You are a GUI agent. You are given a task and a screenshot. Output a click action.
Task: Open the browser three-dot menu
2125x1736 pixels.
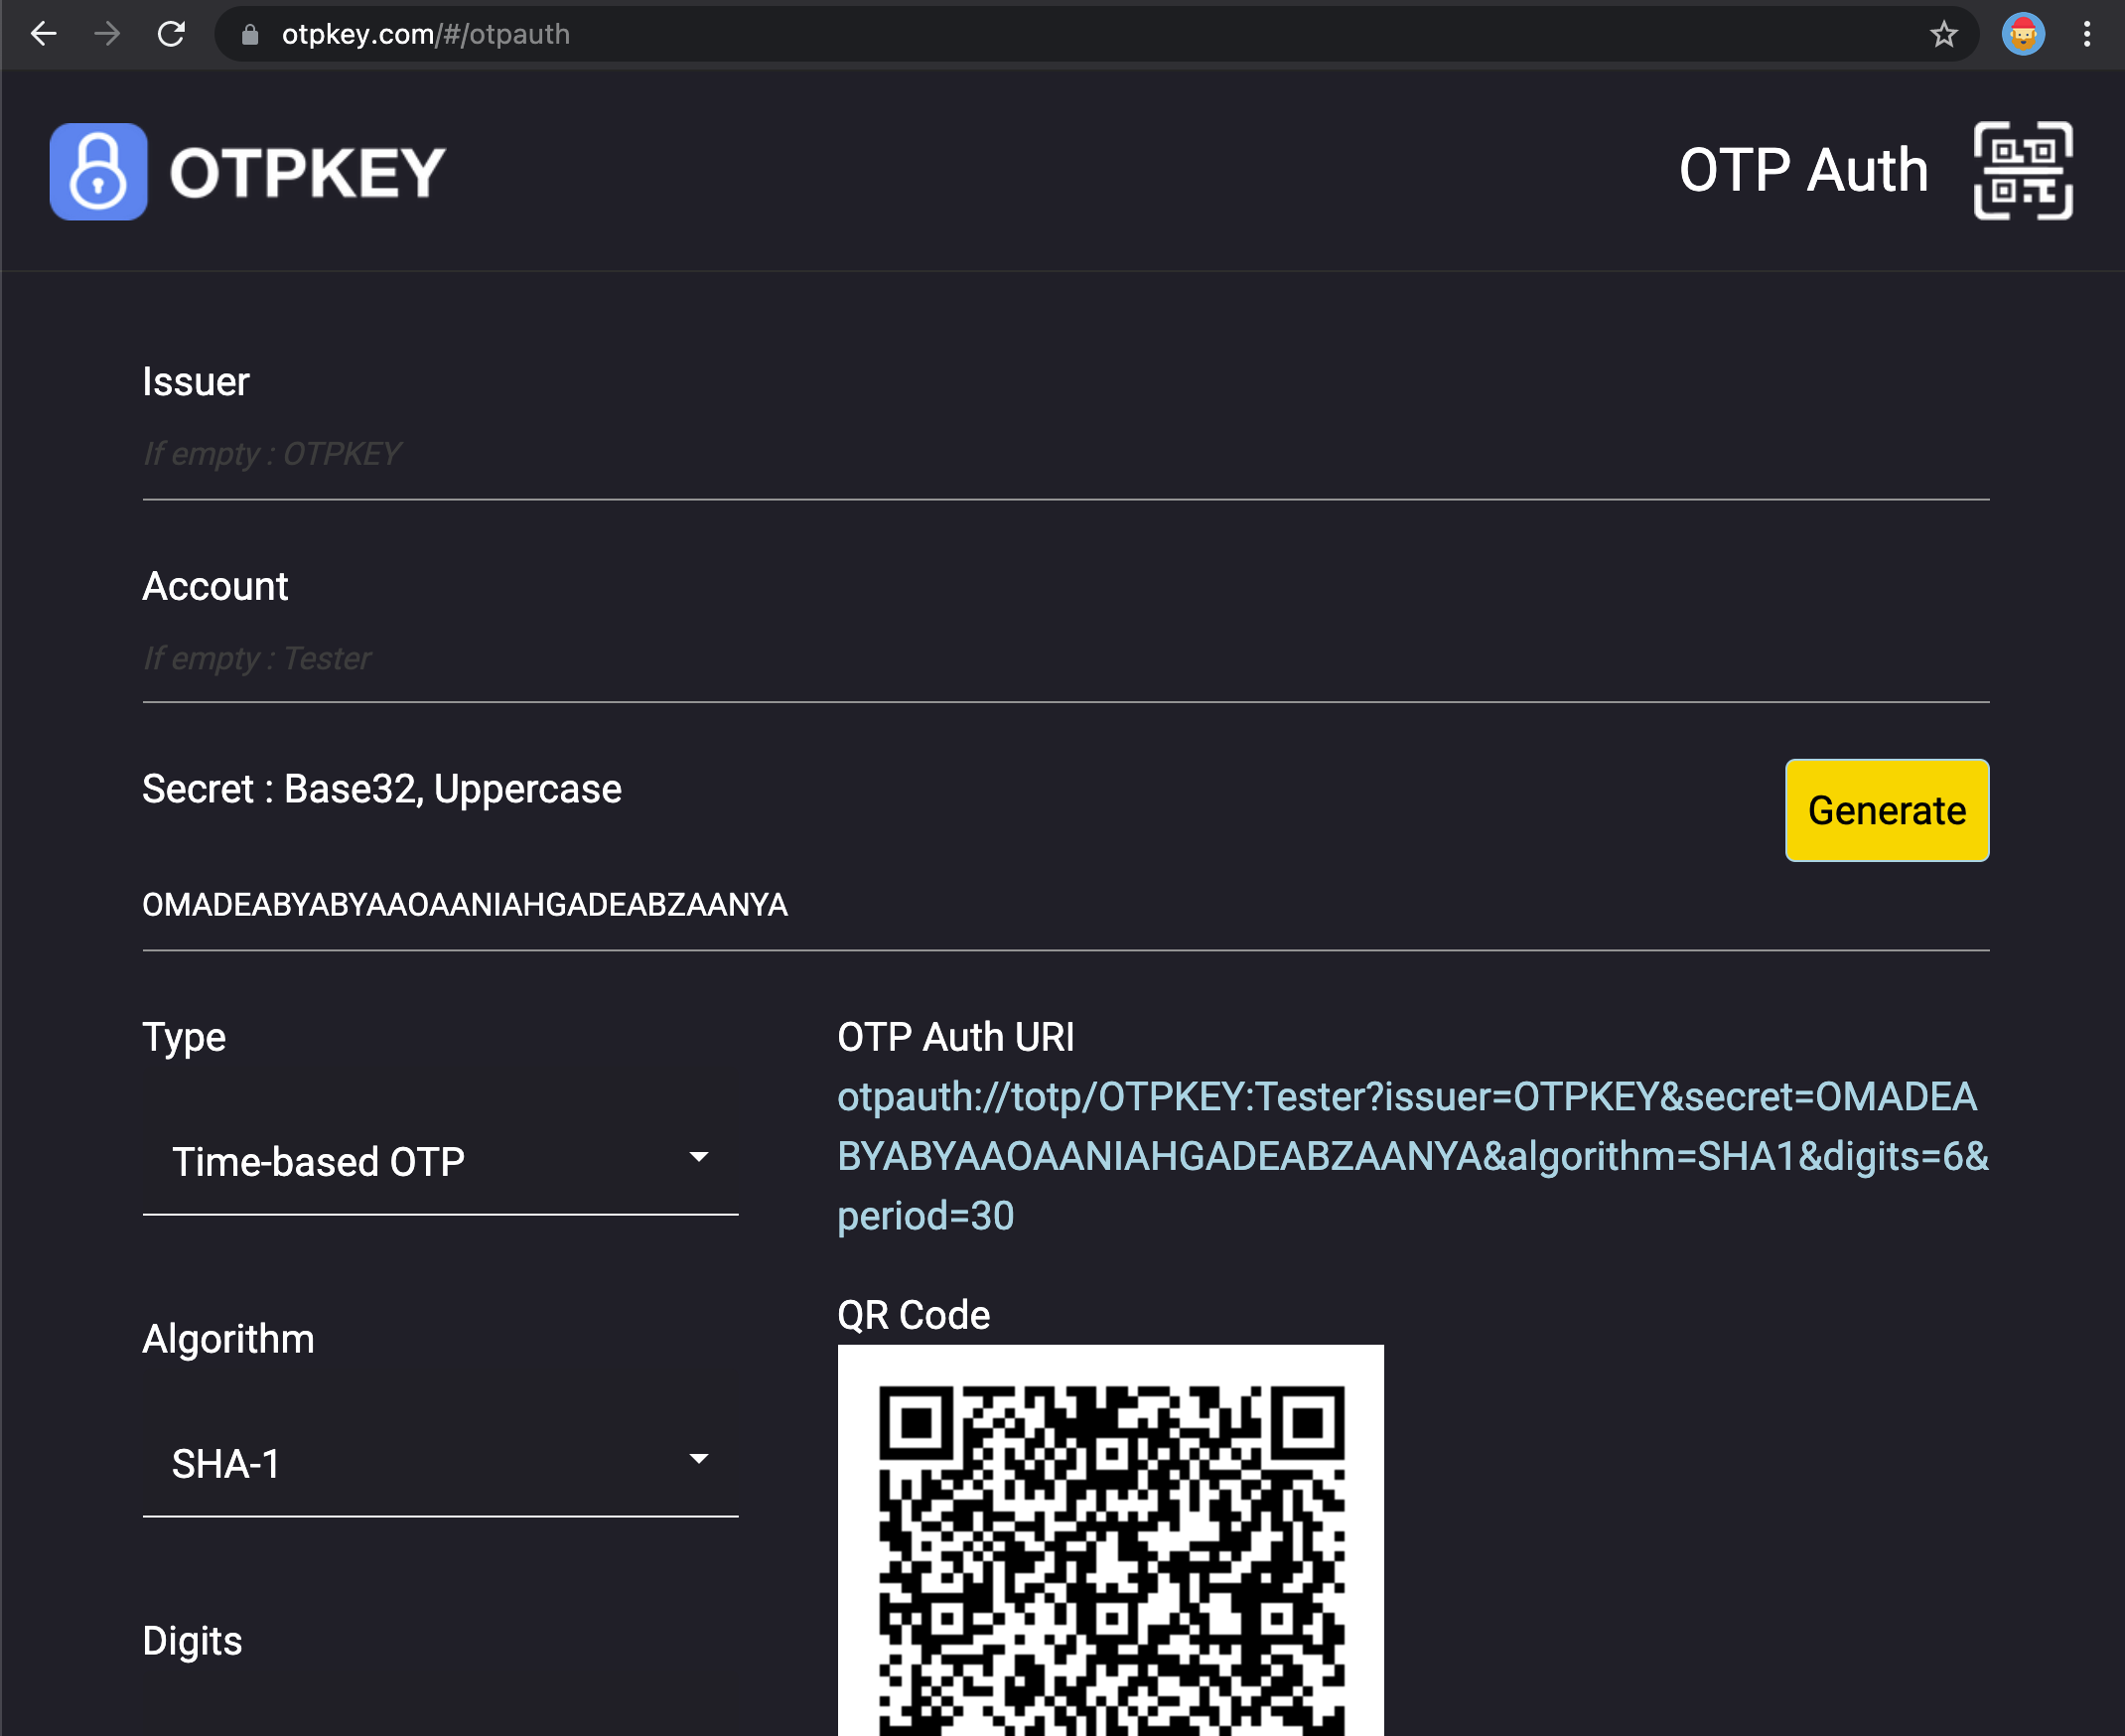(2086, 34)
